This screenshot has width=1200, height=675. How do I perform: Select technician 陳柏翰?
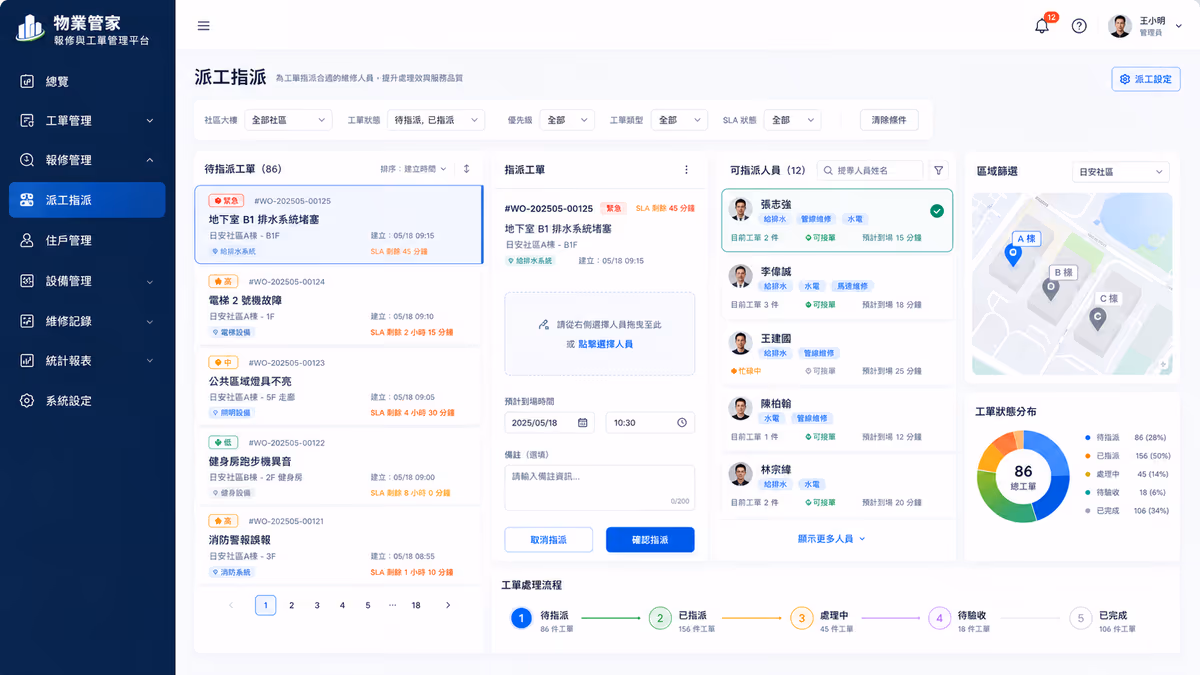[x=836, y=420]
